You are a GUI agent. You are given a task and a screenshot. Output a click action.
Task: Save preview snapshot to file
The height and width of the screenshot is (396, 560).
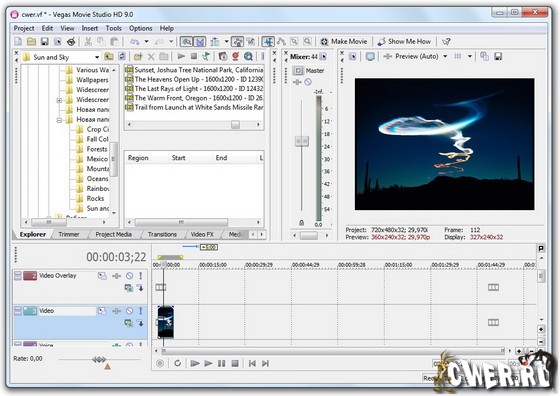pyautogui.click(x=498, y=56)
